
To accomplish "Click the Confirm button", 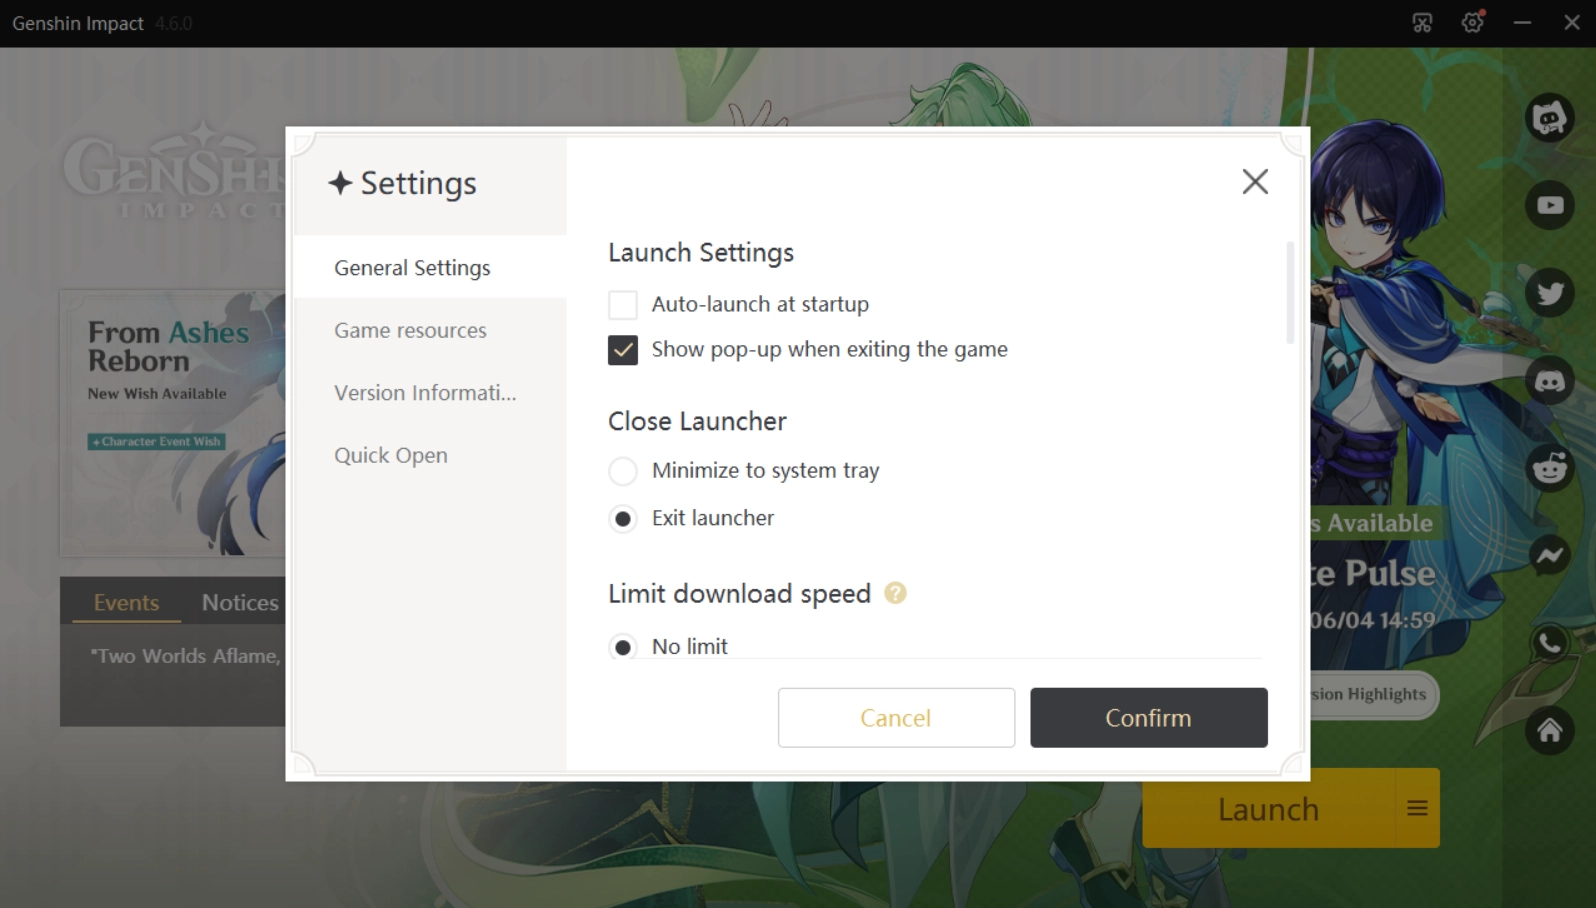I will 1149,717.
